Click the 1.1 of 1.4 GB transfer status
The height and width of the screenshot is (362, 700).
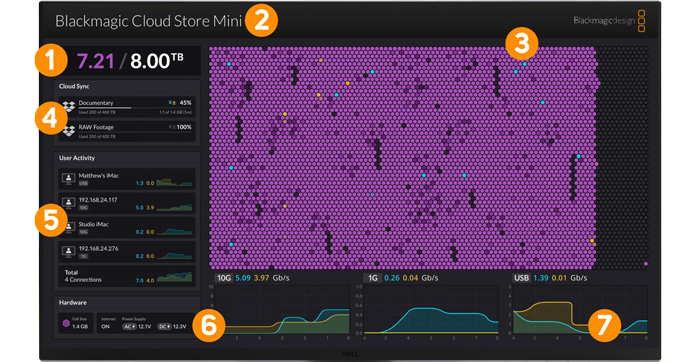(175, 112)
